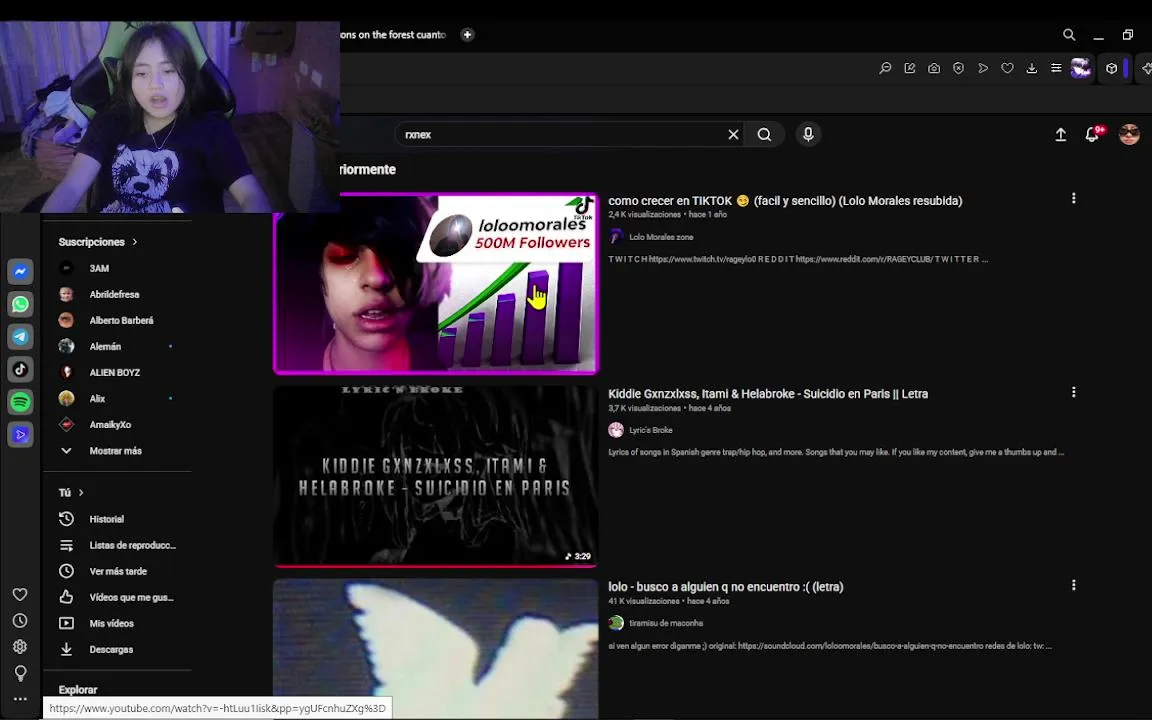Open 'Kiddie Gxnzxlxss, Itami & Helabroke' video title
This screenshot has width=1152, height=720.
pyautogui.click(x=768, y=394)
